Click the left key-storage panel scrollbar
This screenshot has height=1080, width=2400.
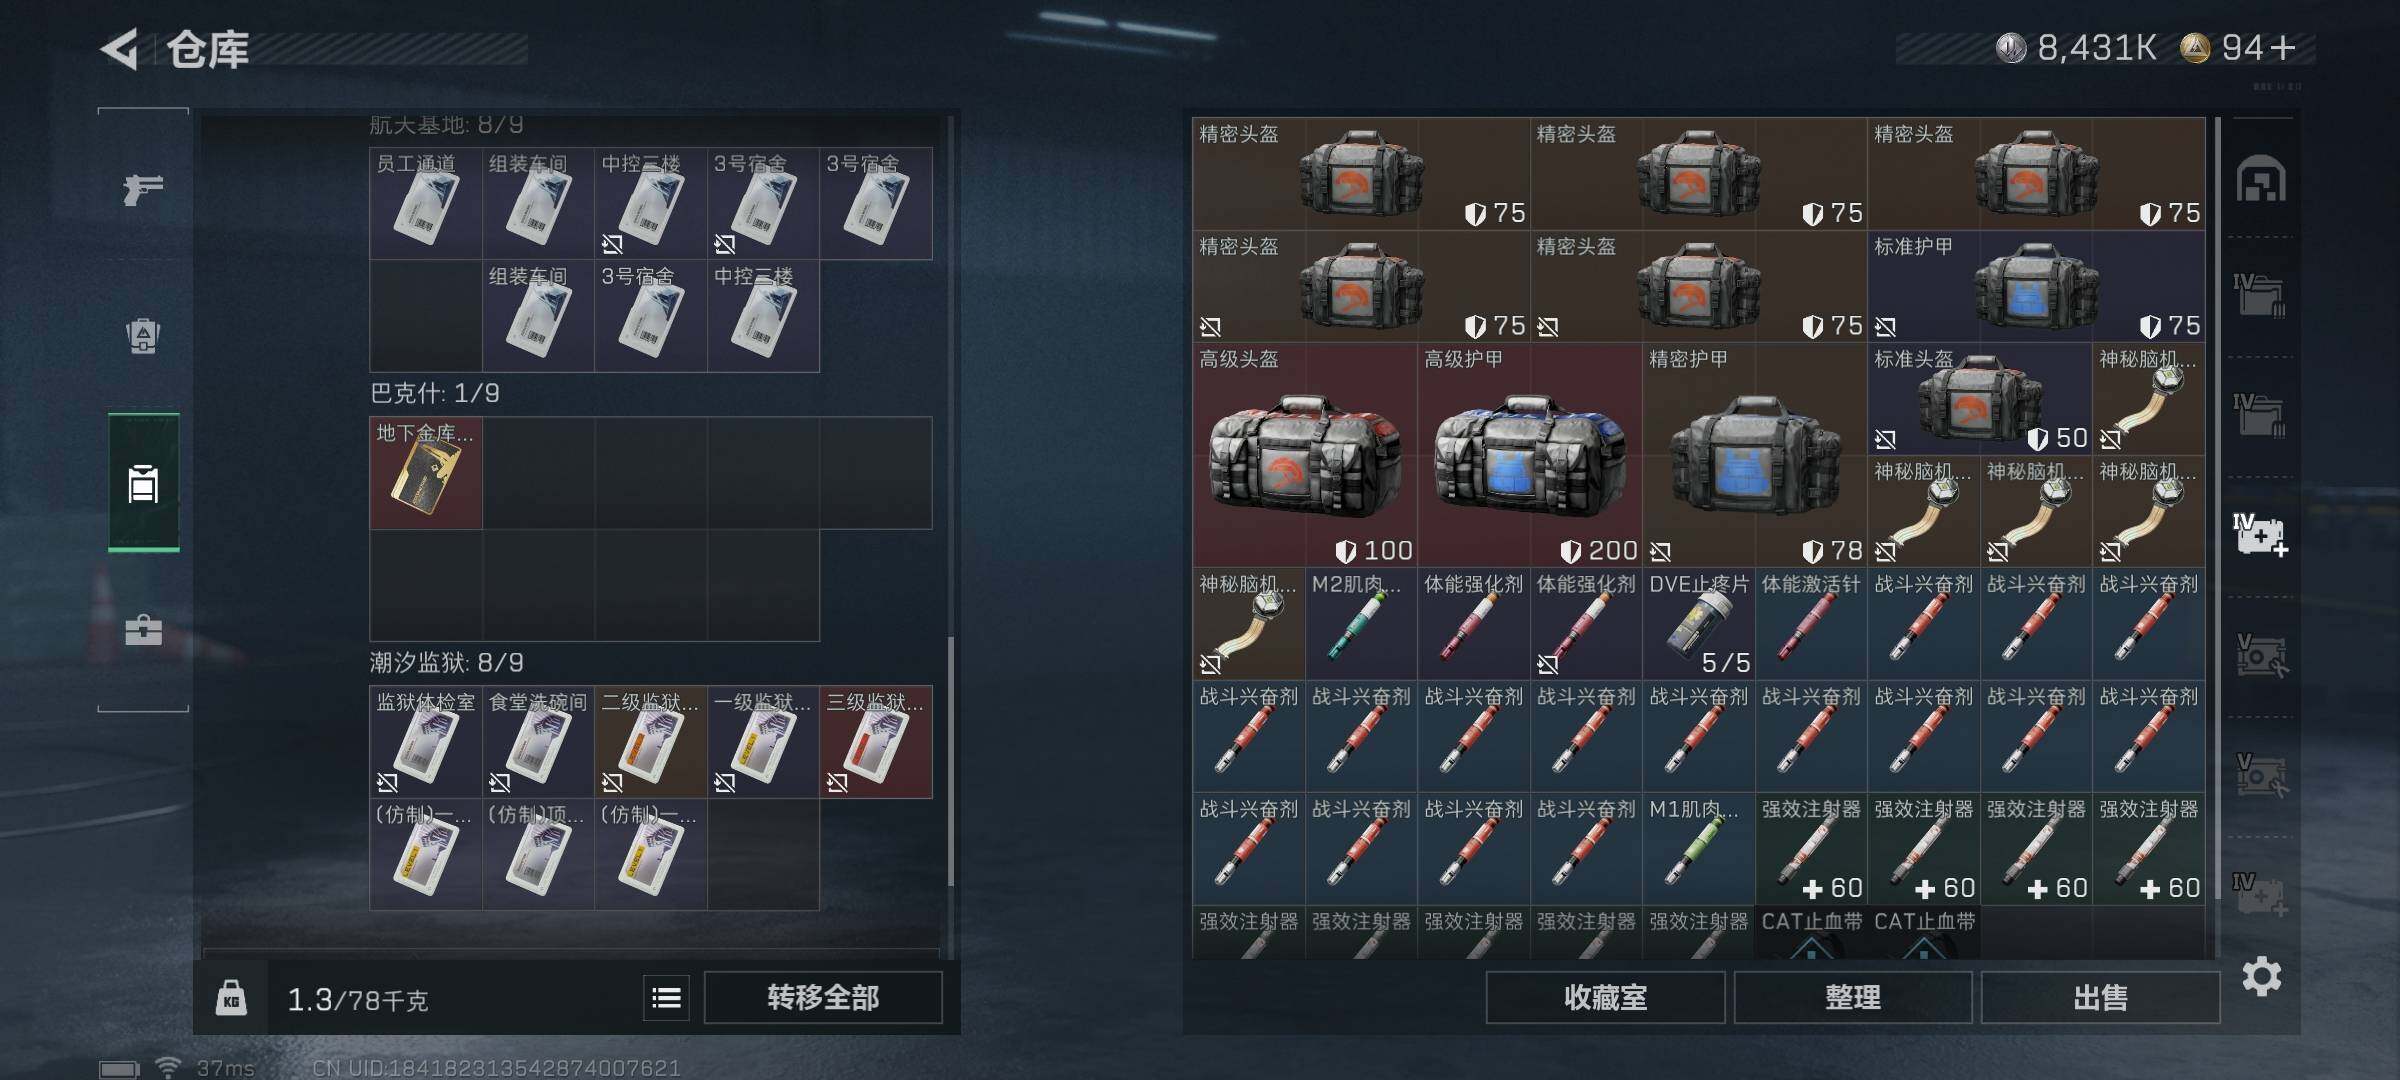[951, 760]
